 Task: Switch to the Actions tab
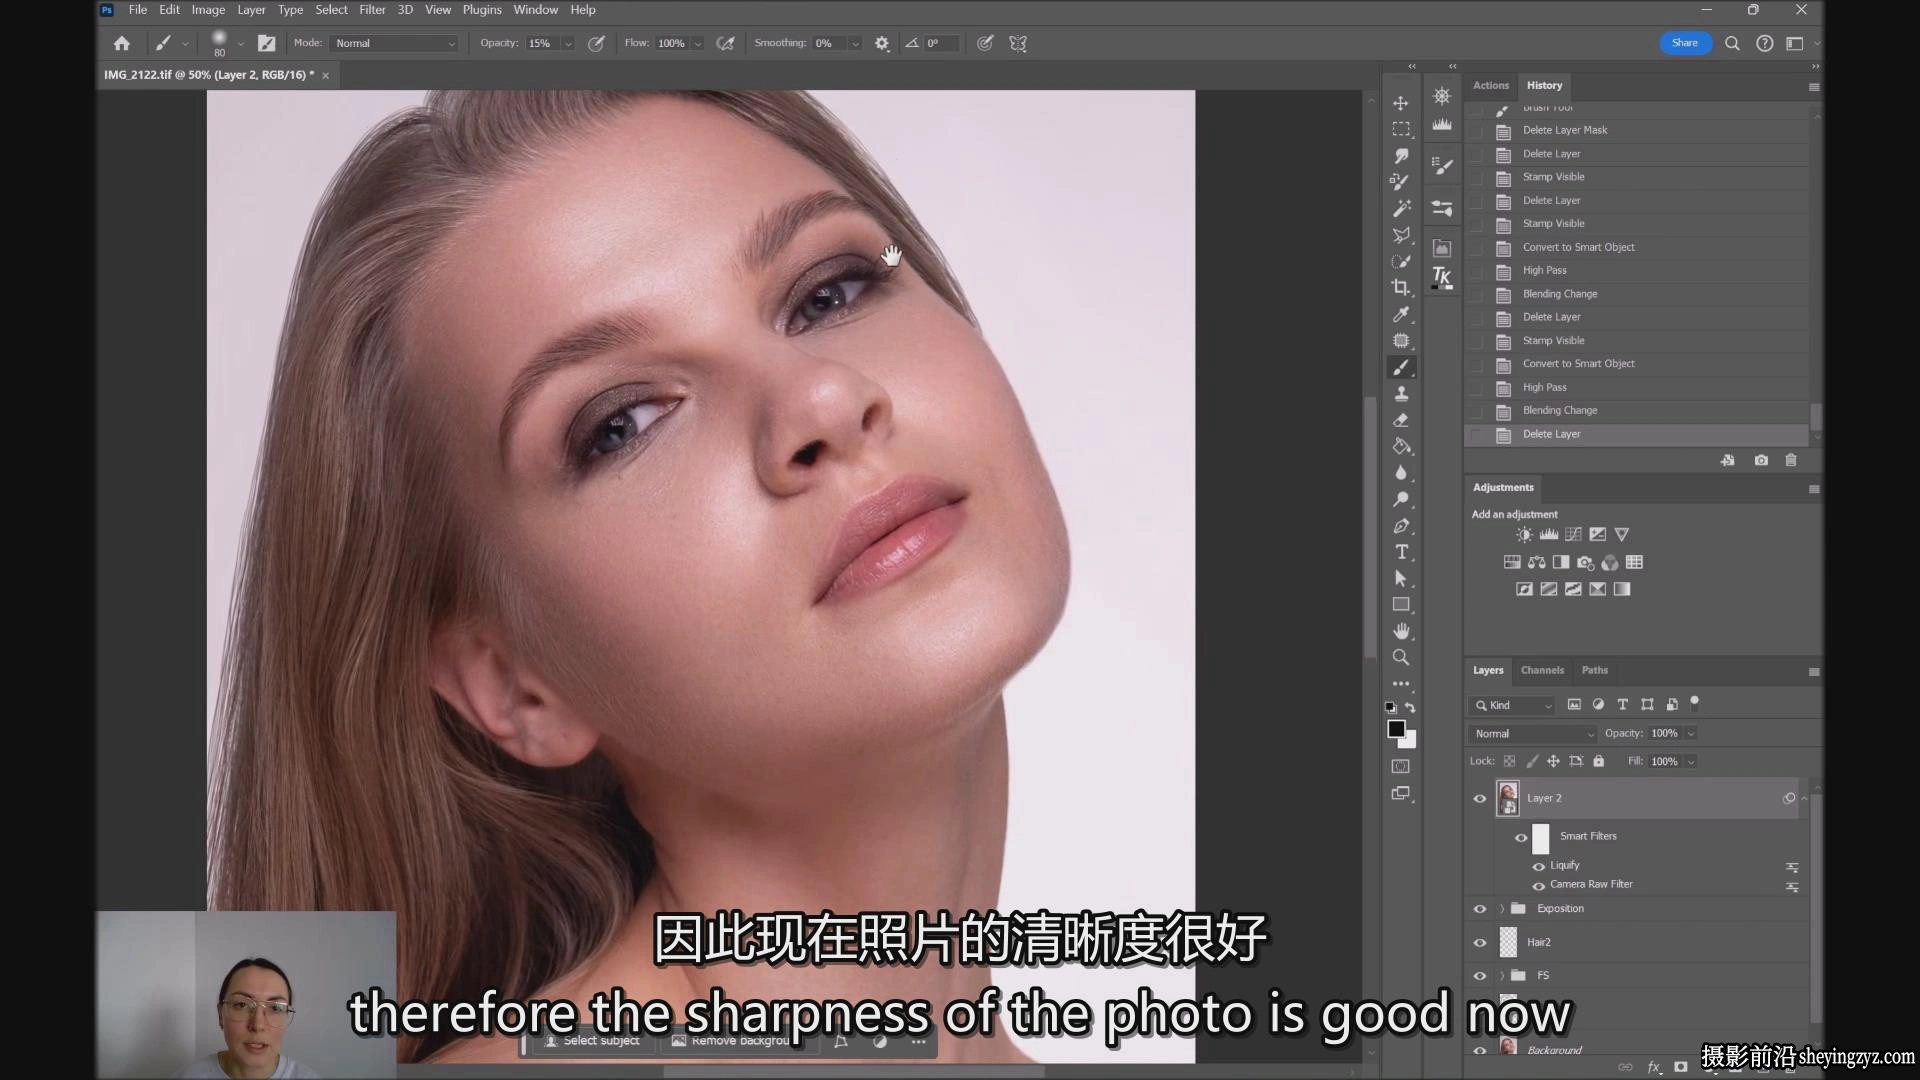click(1490, 85)
